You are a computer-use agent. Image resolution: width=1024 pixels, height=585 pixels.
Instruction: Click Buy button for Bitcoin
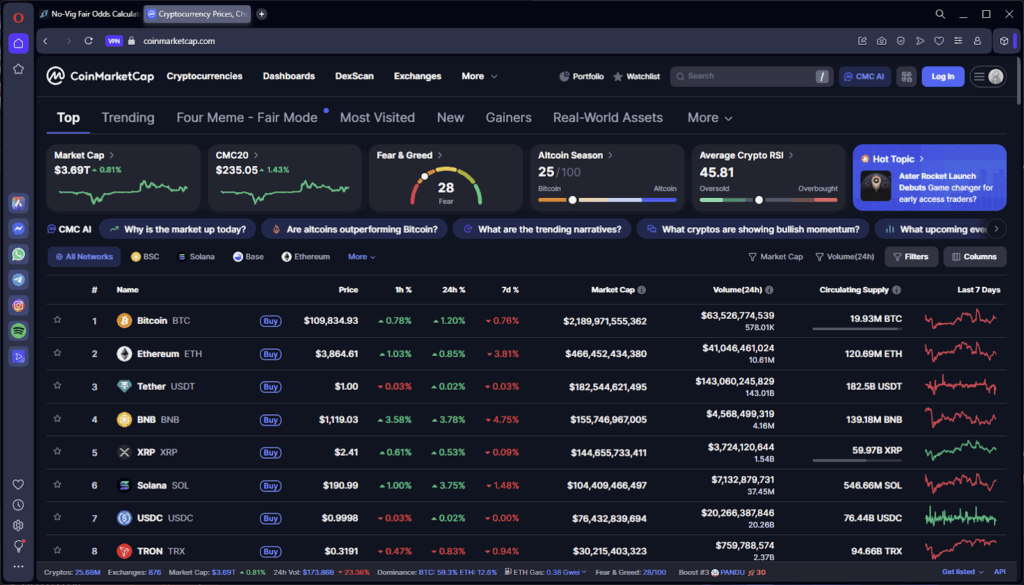point(270,321)
